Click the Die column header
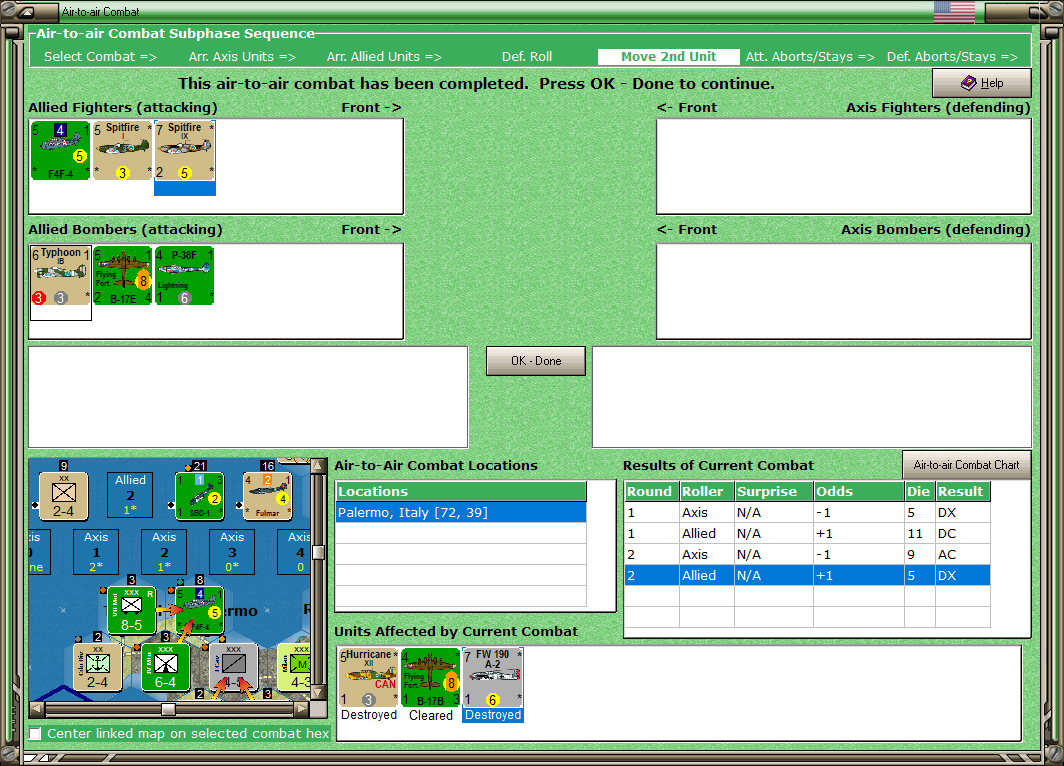The width and height of the screenshot is (1064, 766). (x=919, y=491)
